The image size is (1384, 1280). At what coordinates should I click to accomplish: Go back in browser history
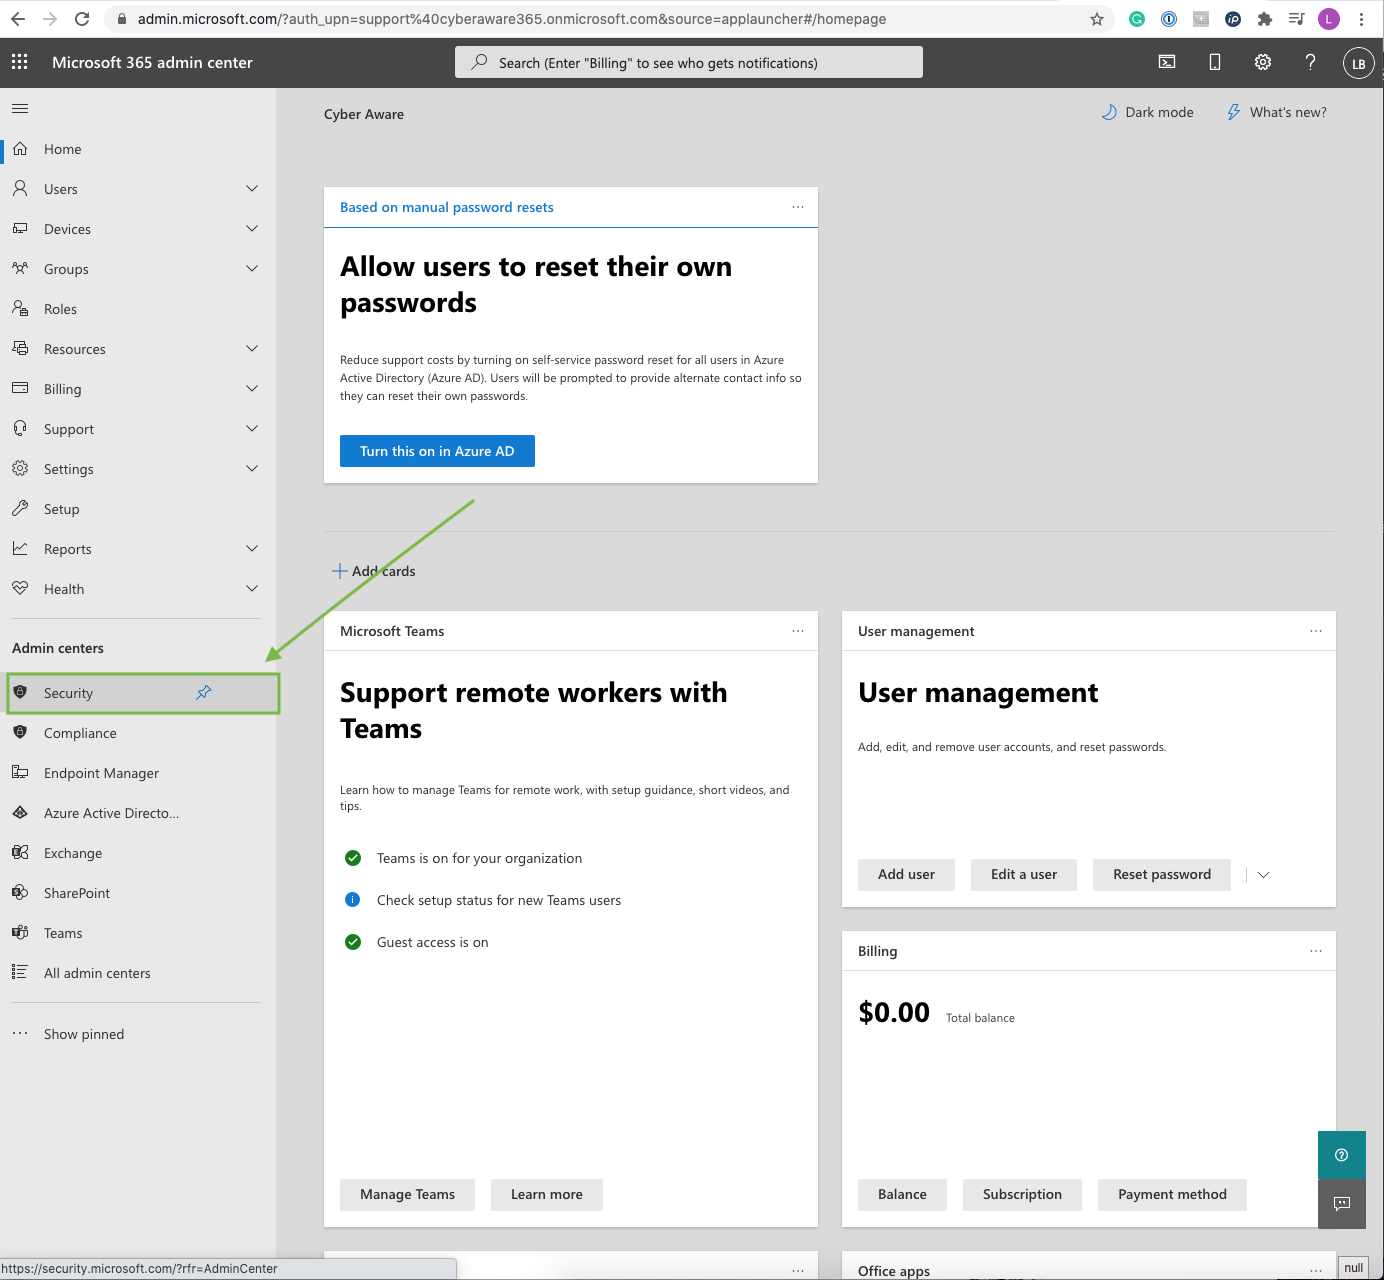[18, 19]
